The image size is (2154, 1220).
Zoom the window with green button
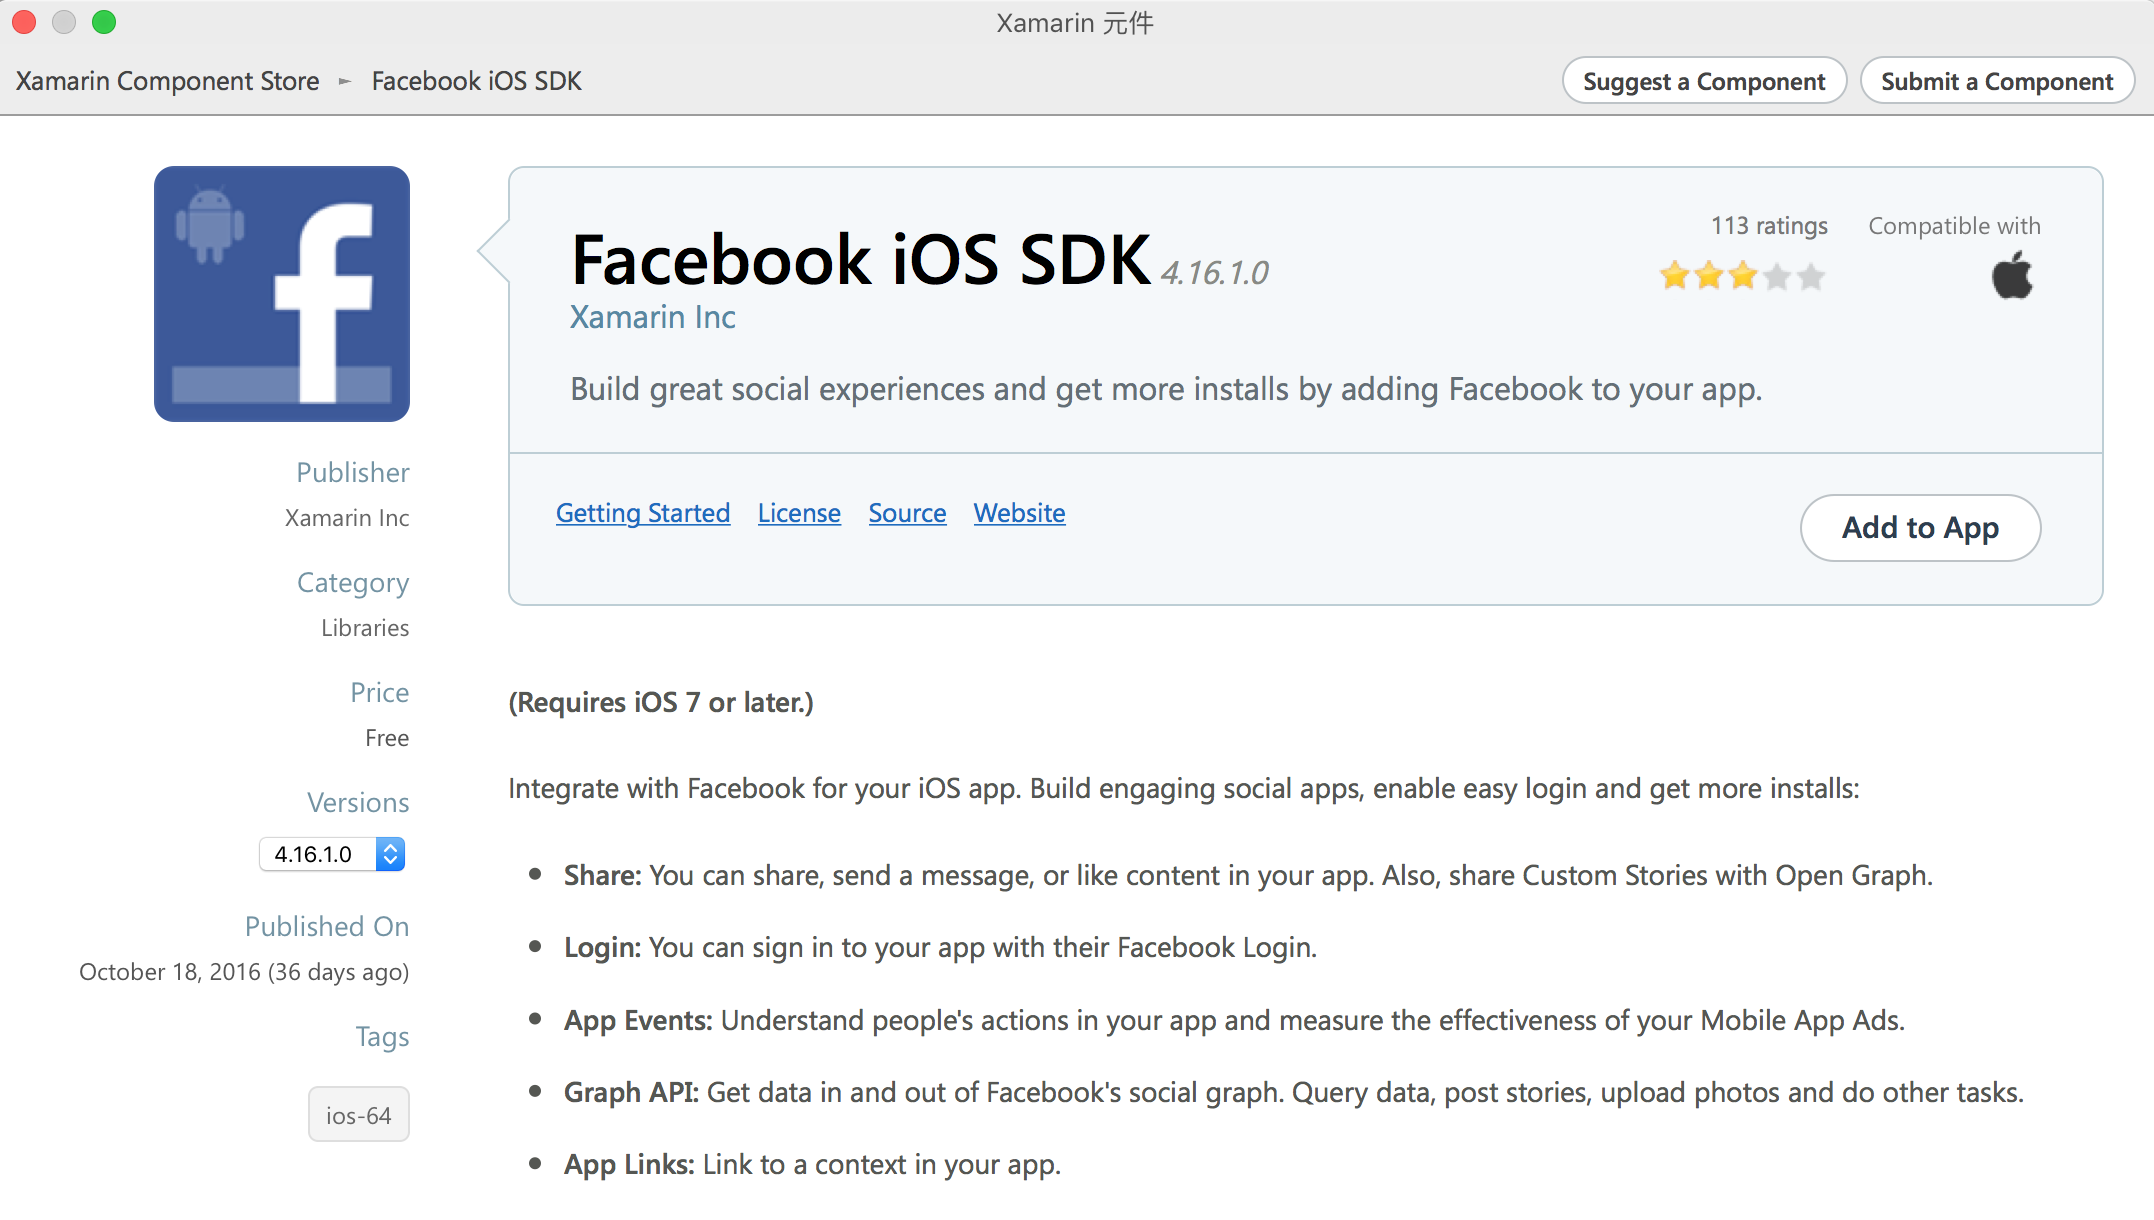(x=104, y=22)
